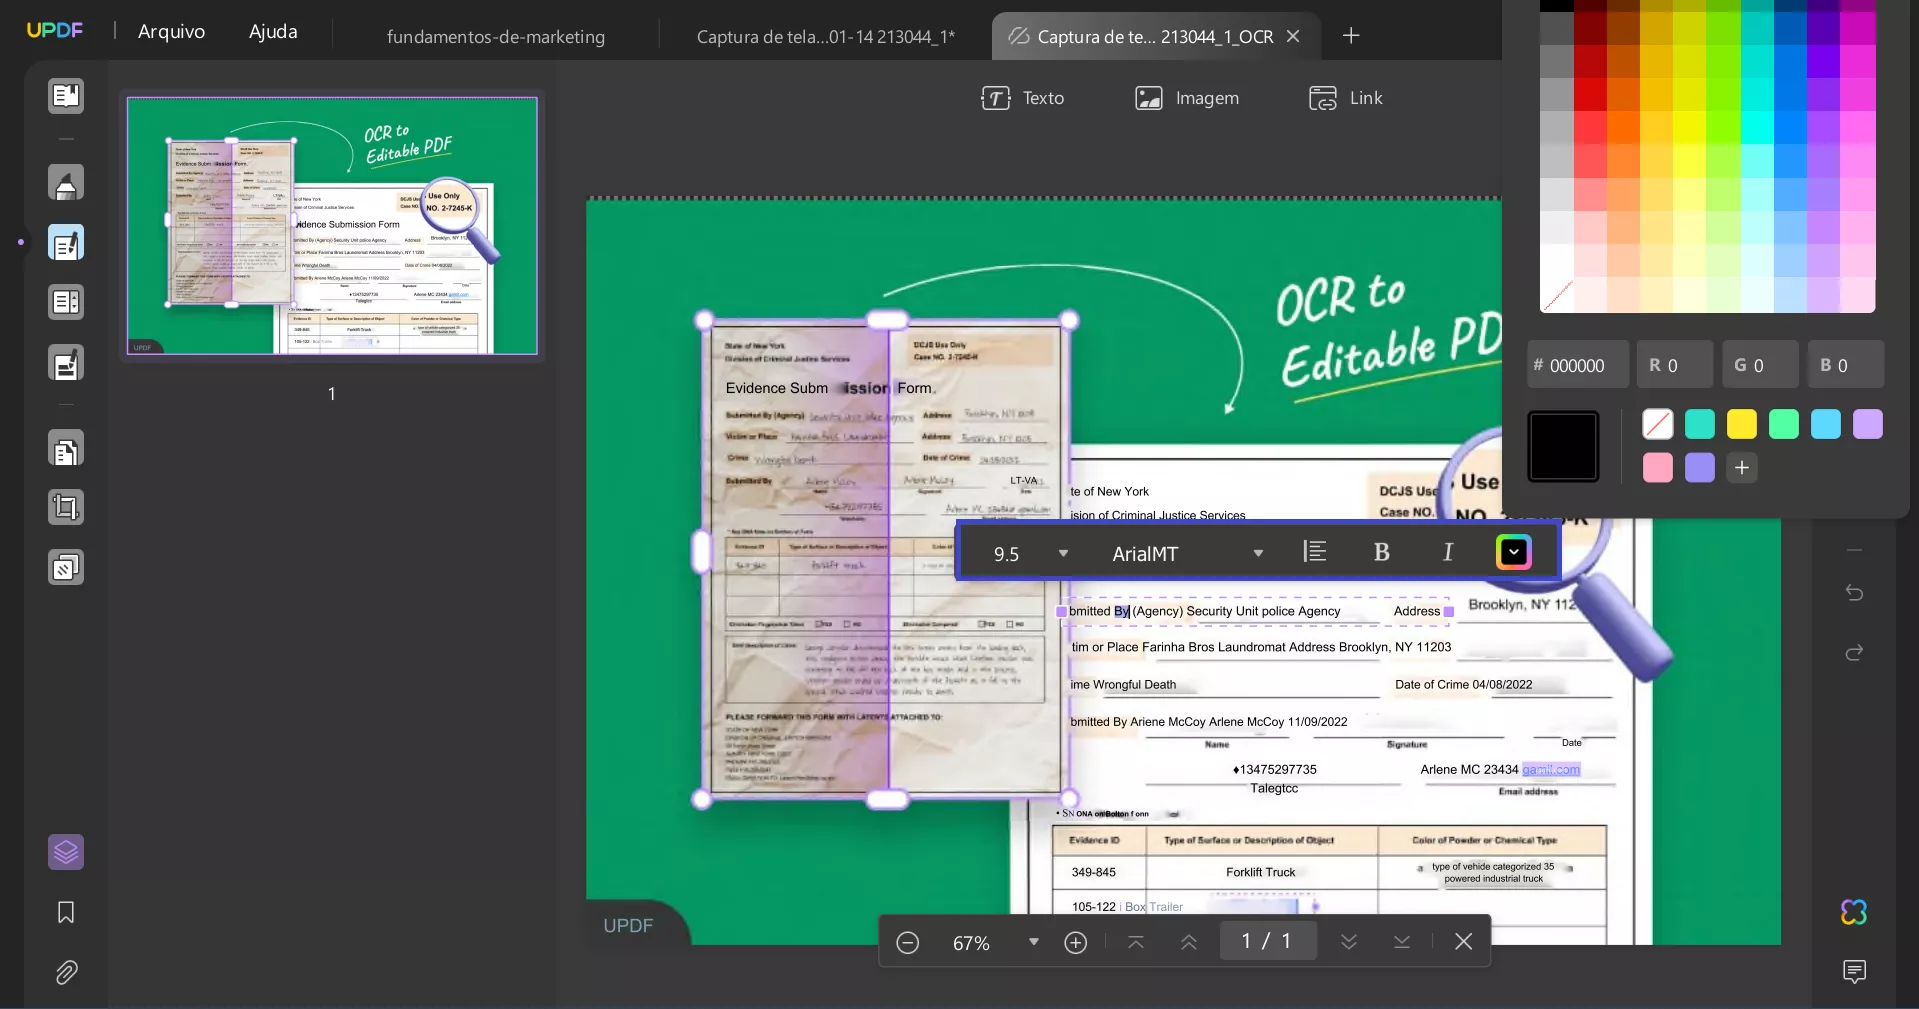Open the Arquivo menu
This screenshot has height=1009, width=1919.
tap(171, 31)
